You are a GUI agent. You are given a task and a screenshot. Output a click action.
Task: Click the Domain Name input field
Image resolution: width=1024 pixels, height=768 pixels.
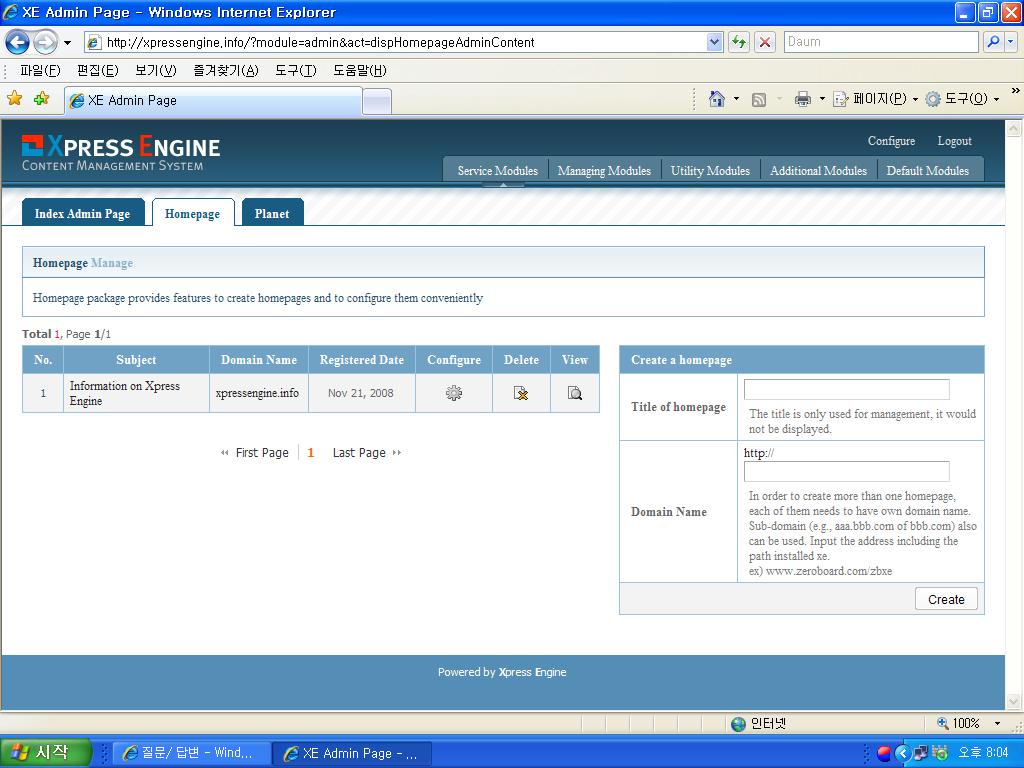click(x=846, y=472)
